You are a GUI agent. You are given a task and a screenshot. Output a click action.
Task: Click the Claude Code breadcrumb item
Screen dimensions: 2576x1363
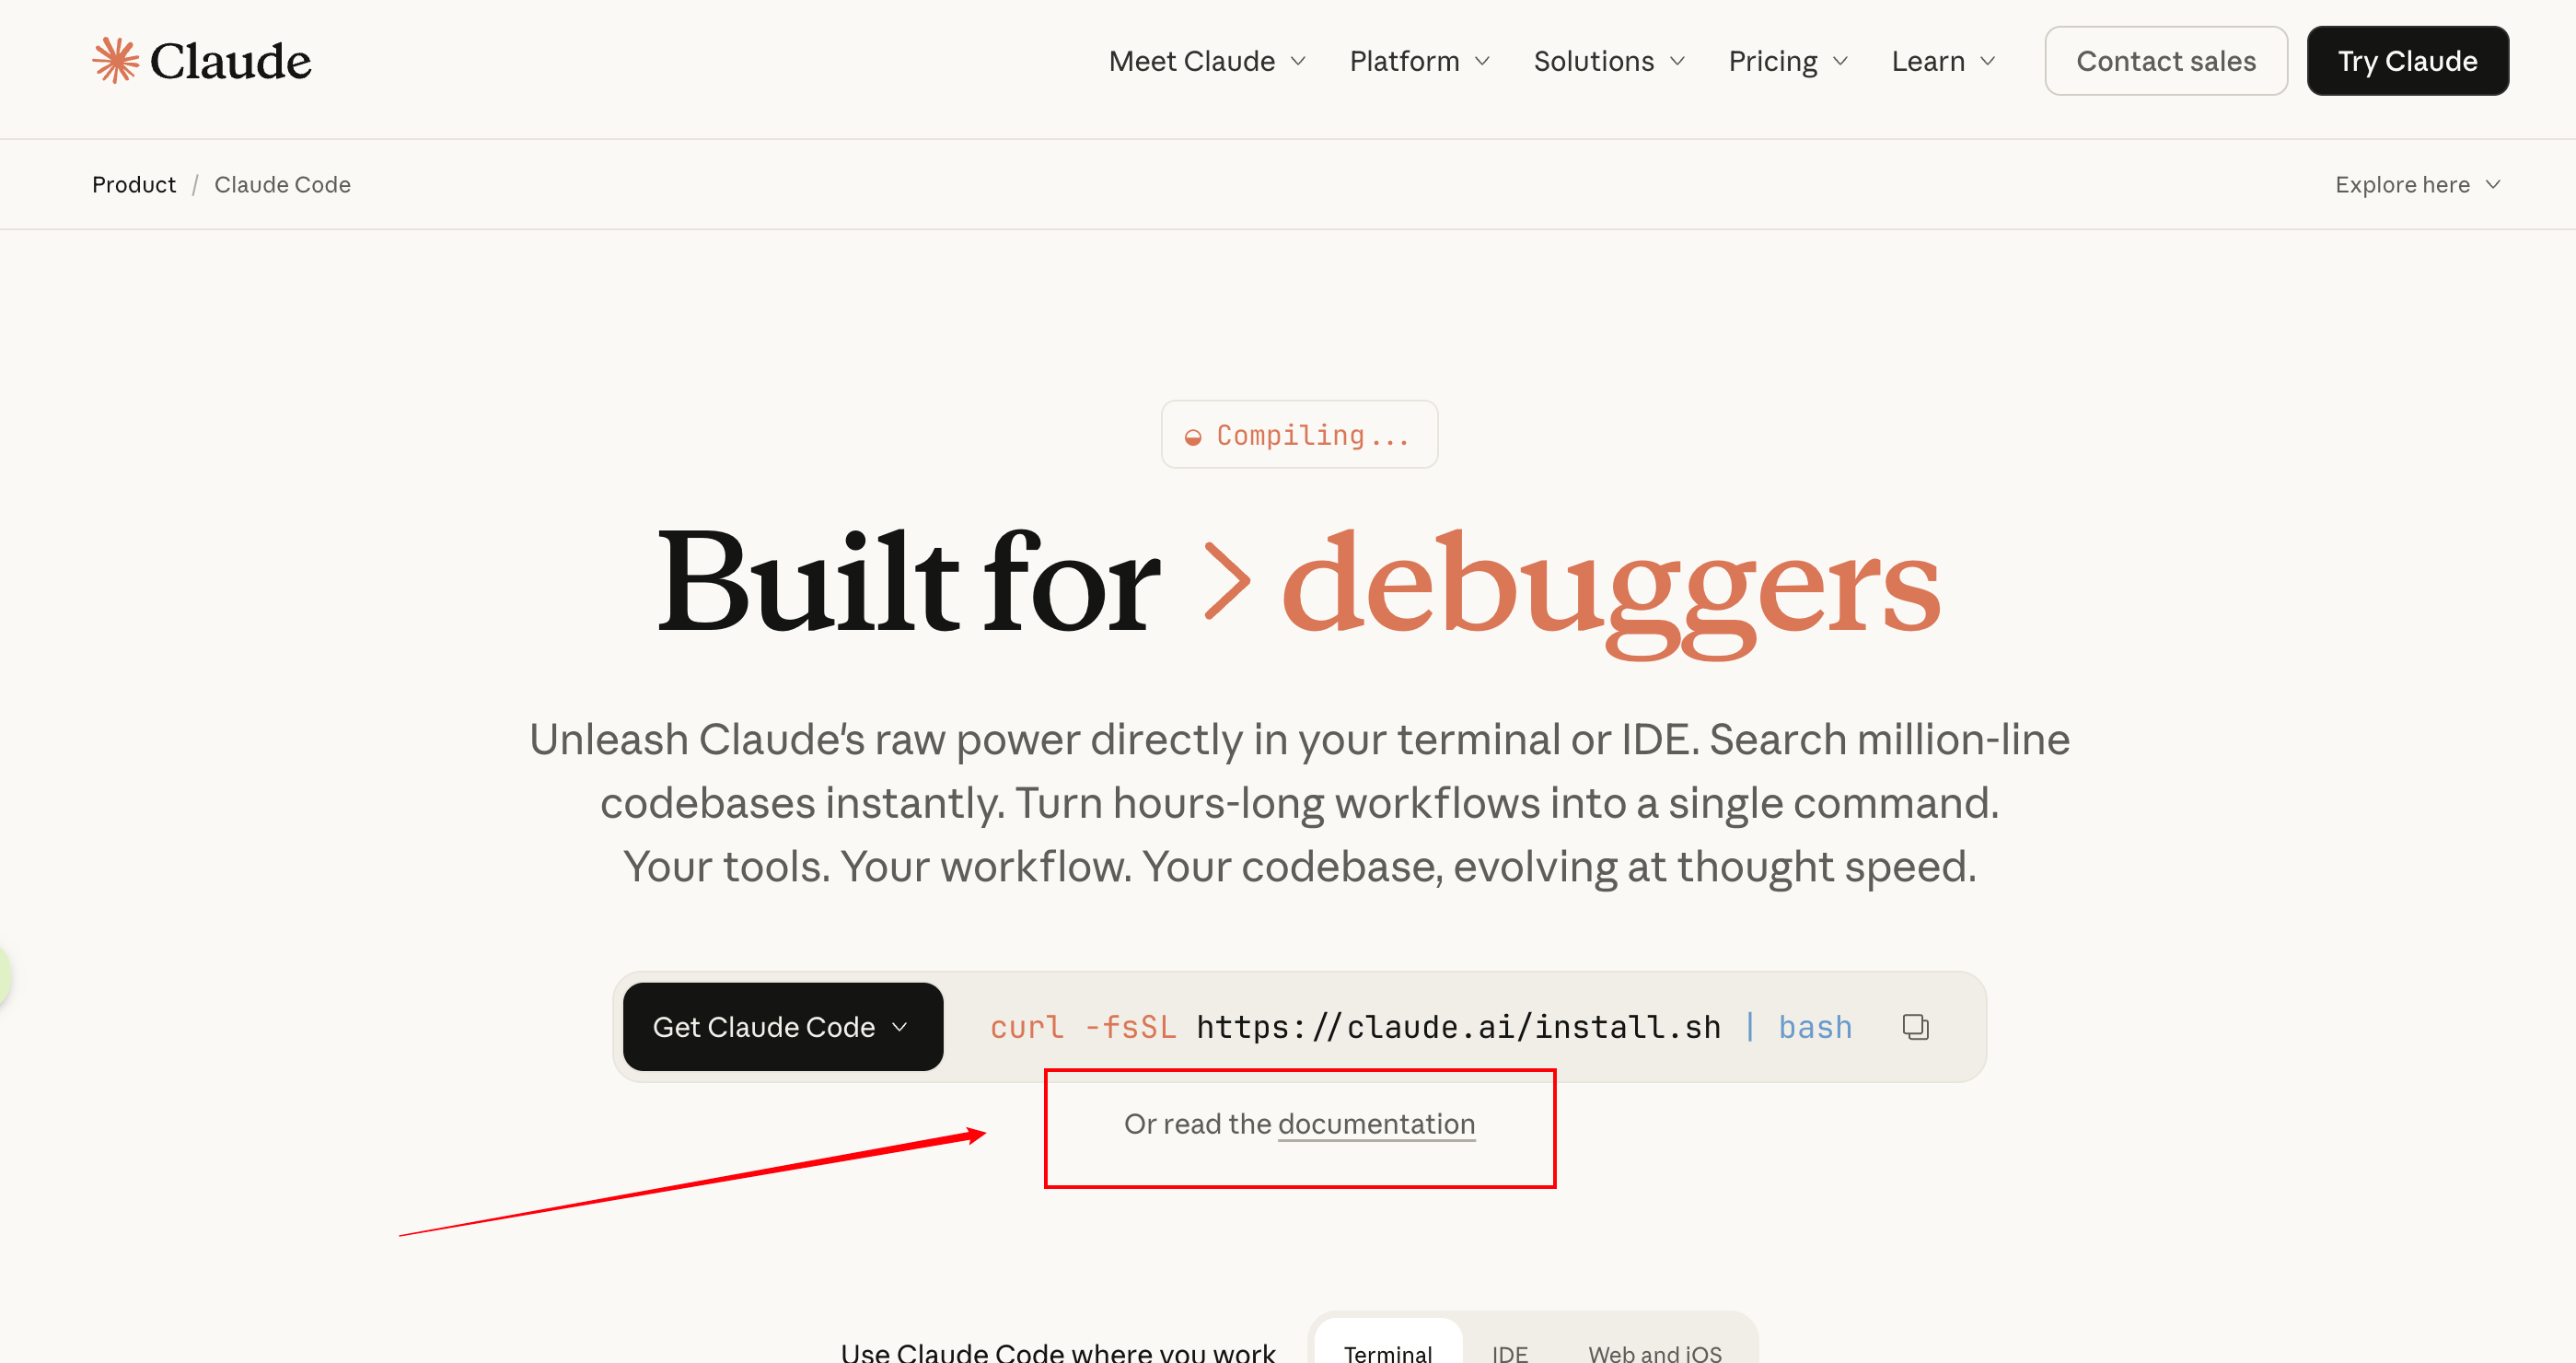[x=282, y=185]
